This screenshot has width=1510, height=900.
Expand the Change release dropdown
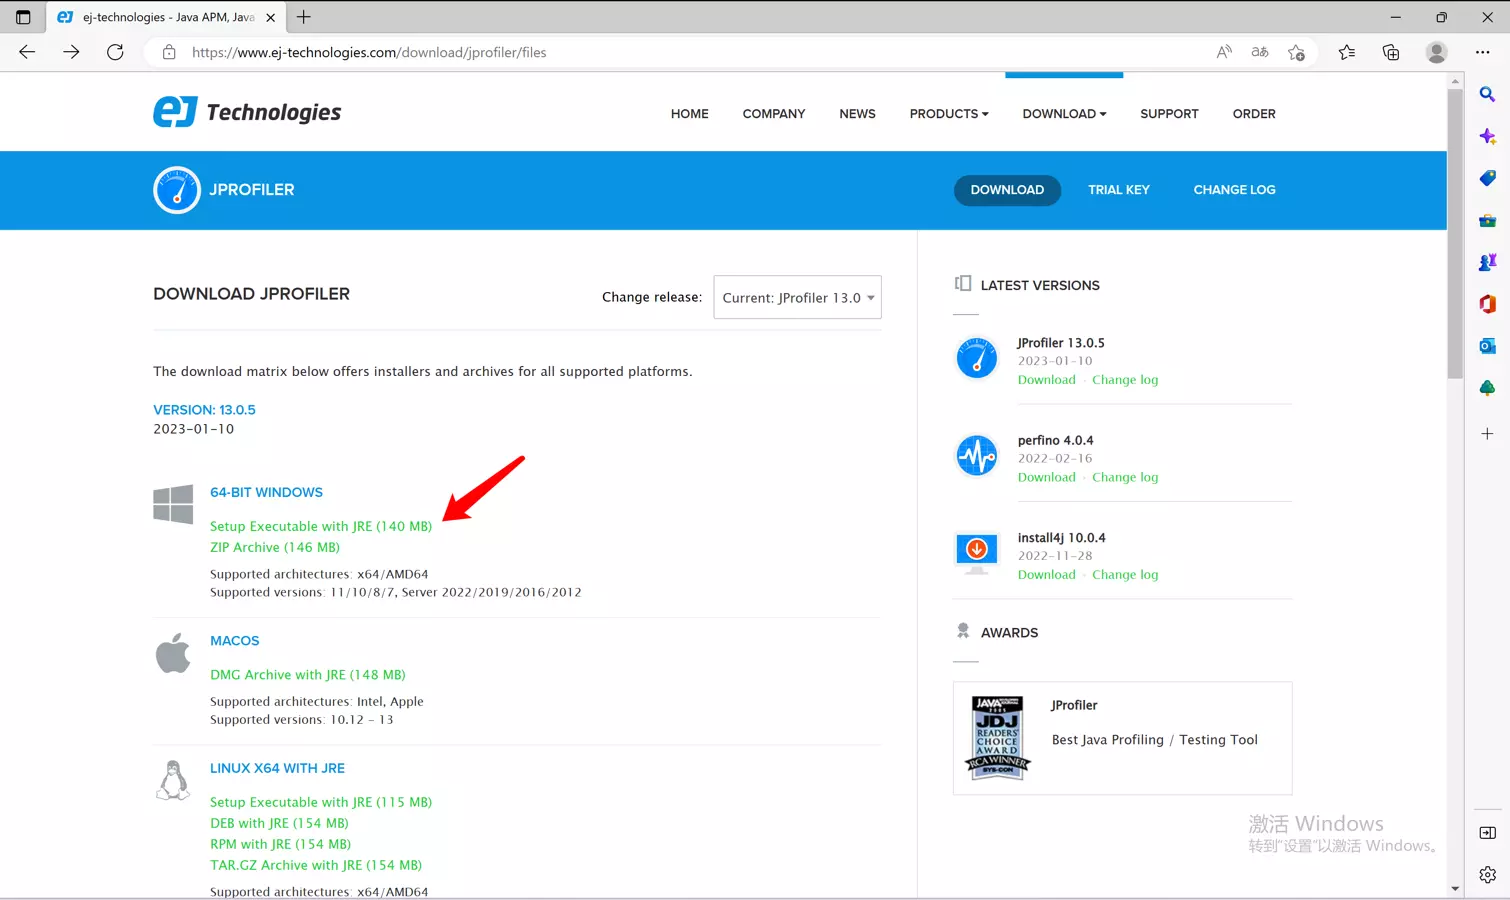click(797, 298)
